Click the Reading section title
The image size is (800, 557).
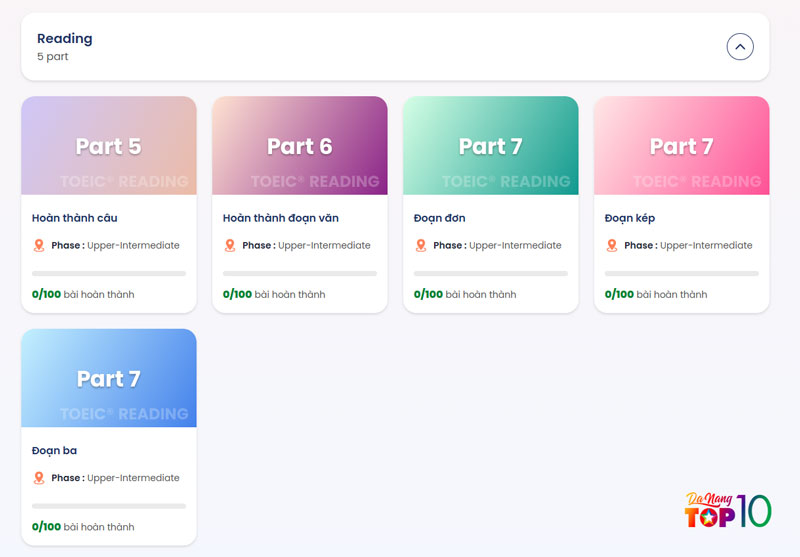[65, 39]
